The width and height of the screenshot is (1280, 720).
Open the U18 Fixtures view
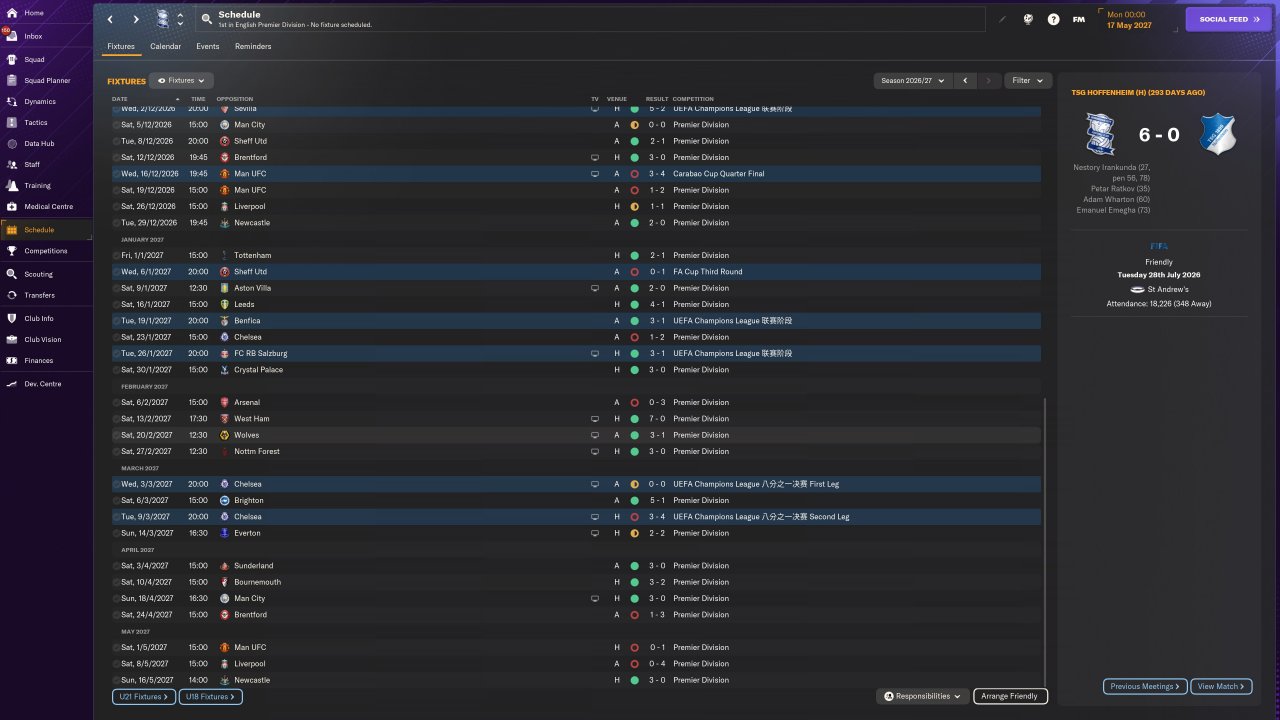[x=210, y=696]
